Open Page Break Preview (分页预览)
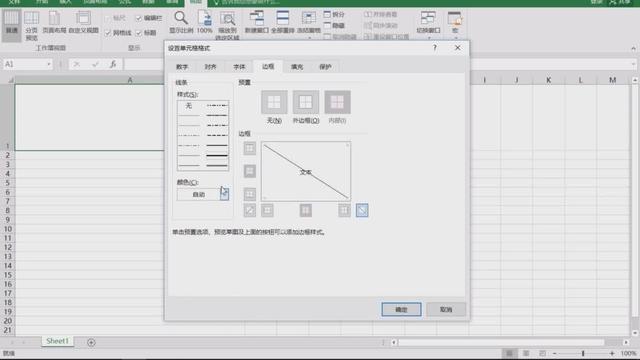Screen dimensions: 640x360 (x=31, y=25)
